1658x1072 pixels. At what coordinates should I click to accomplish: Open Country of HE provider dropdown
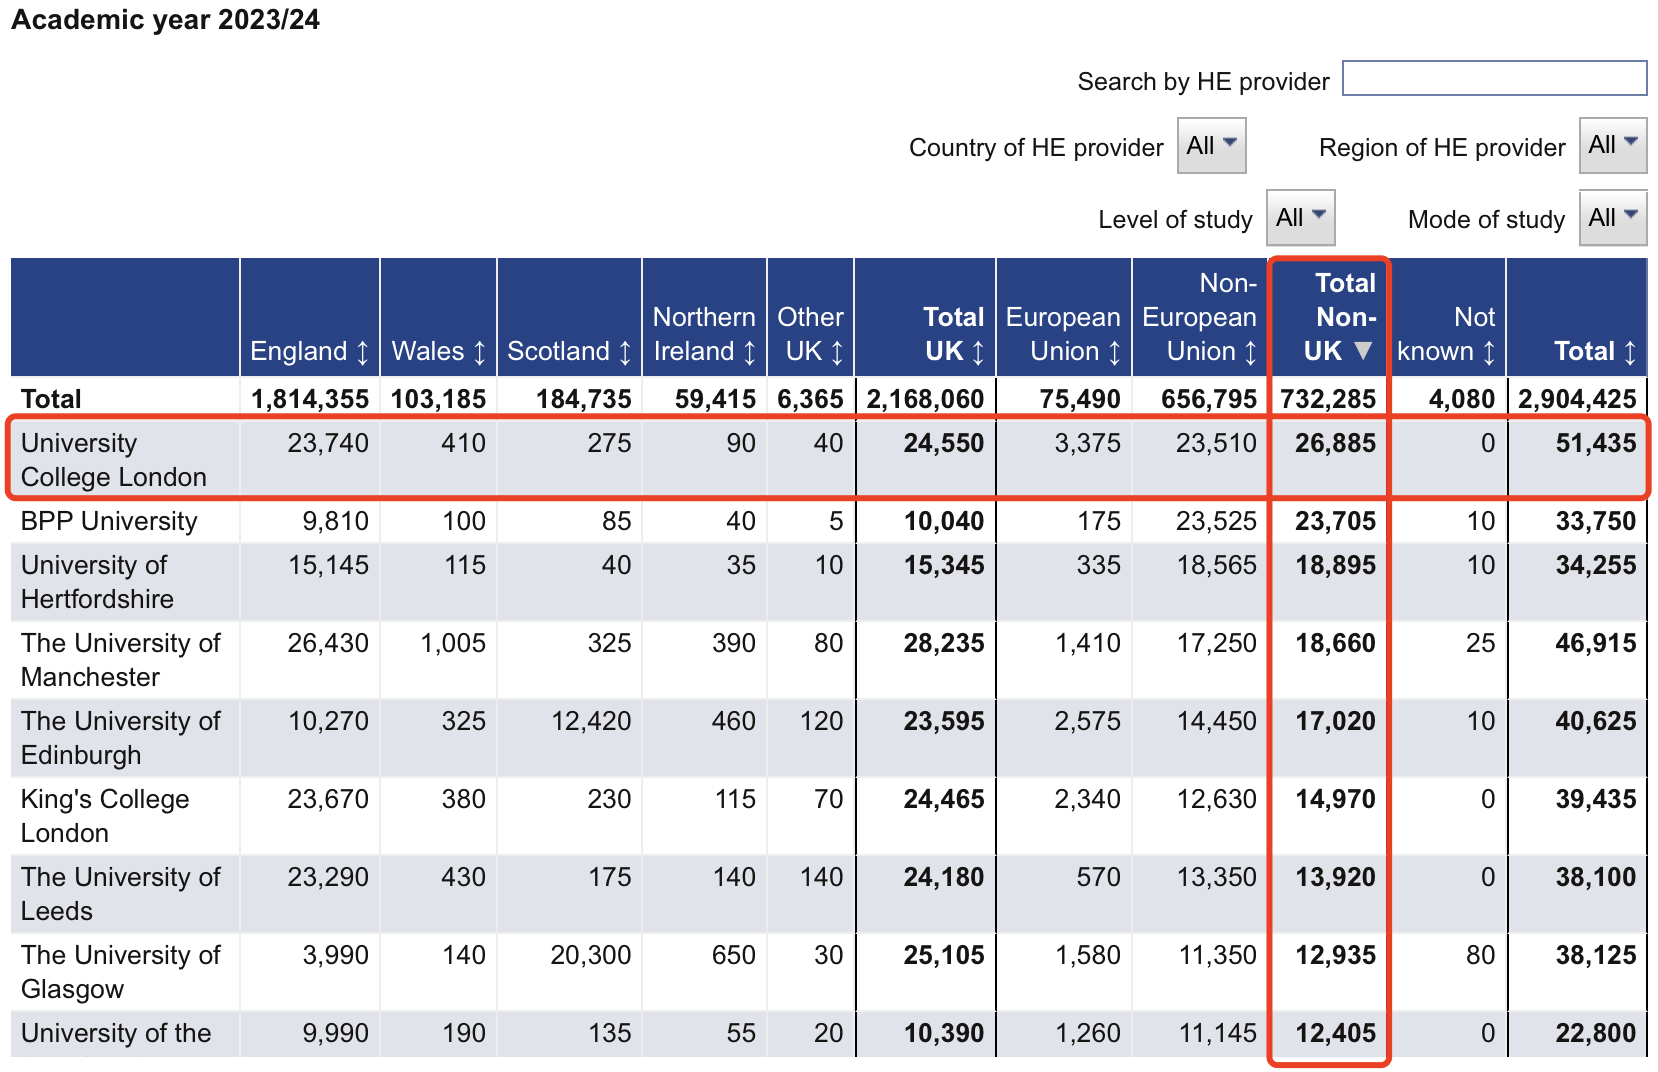1211,146
